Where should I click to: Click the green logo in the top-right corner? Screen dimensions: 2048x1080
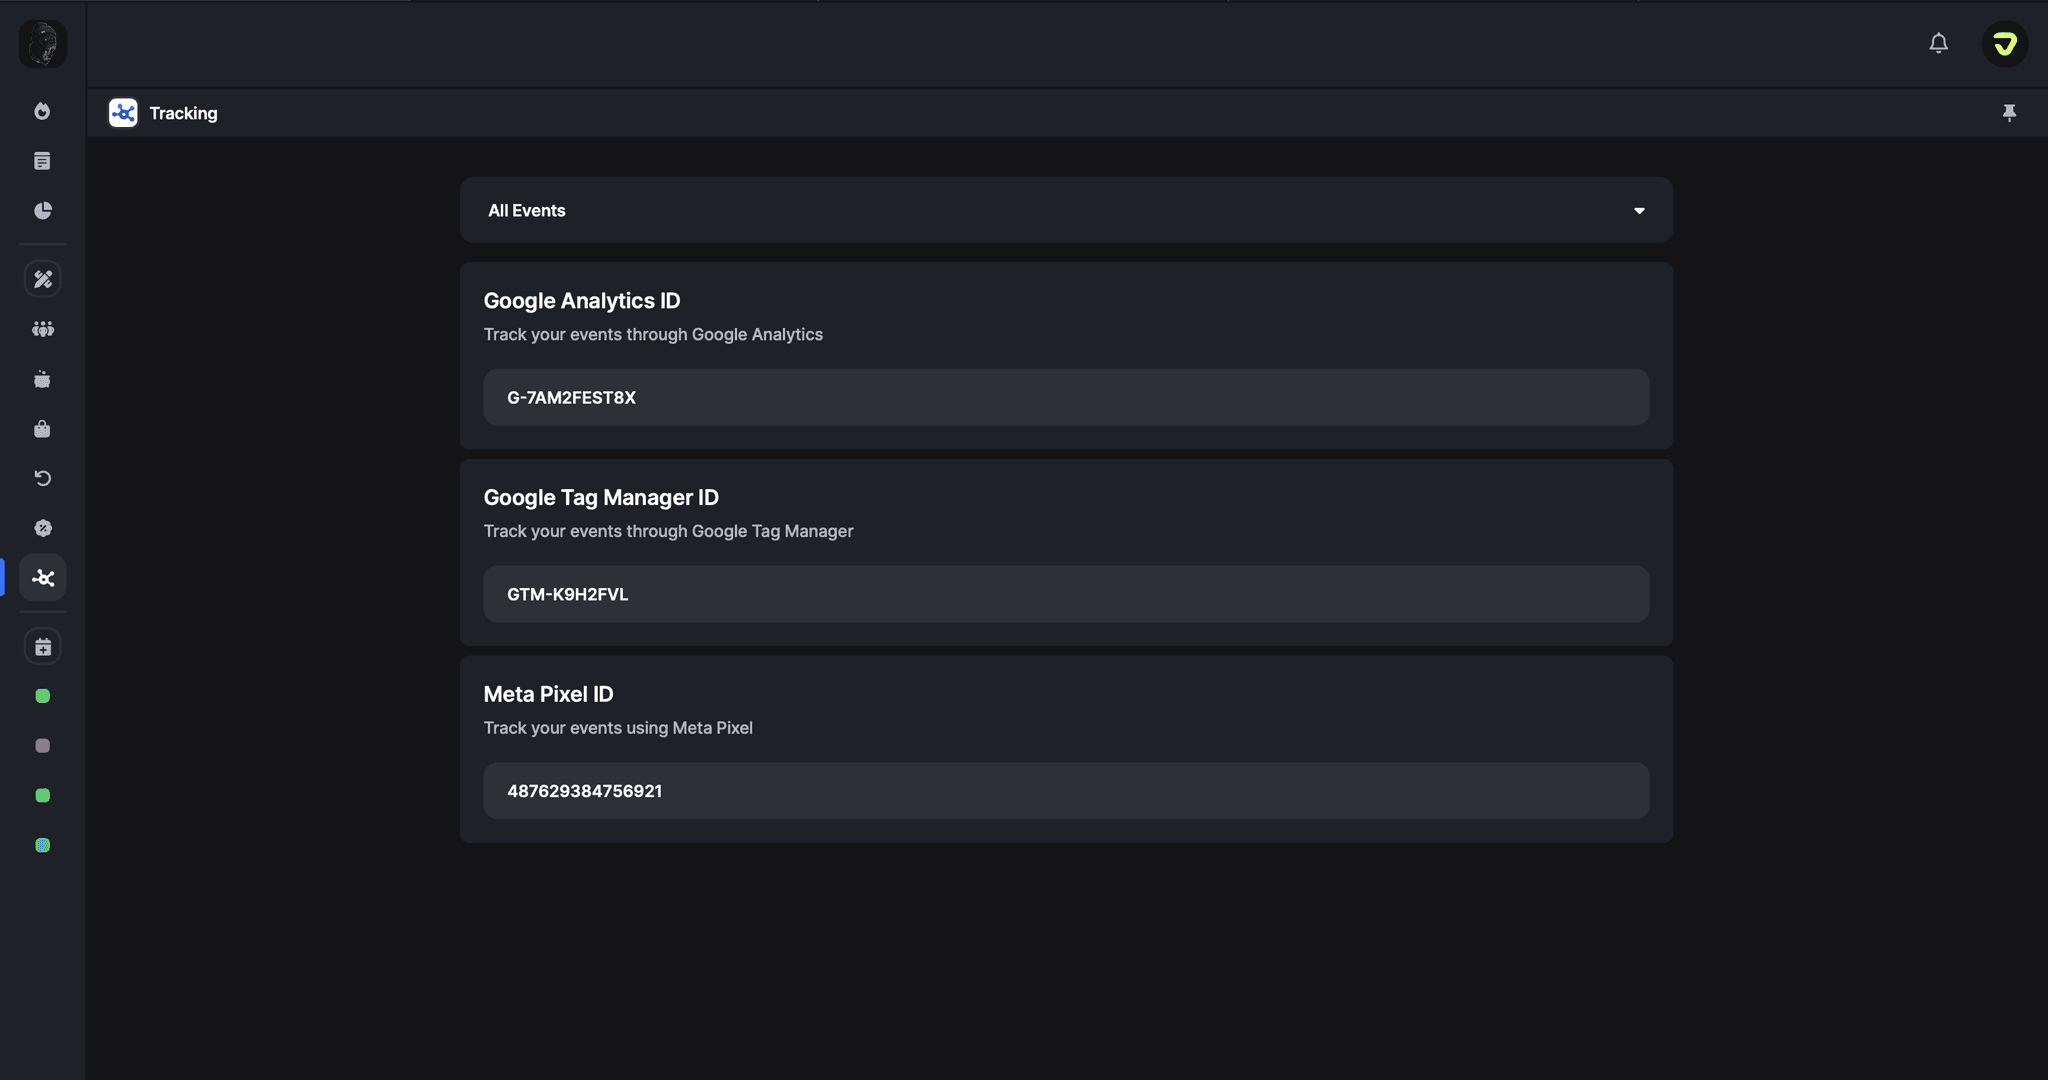(x=2003, y=44)
